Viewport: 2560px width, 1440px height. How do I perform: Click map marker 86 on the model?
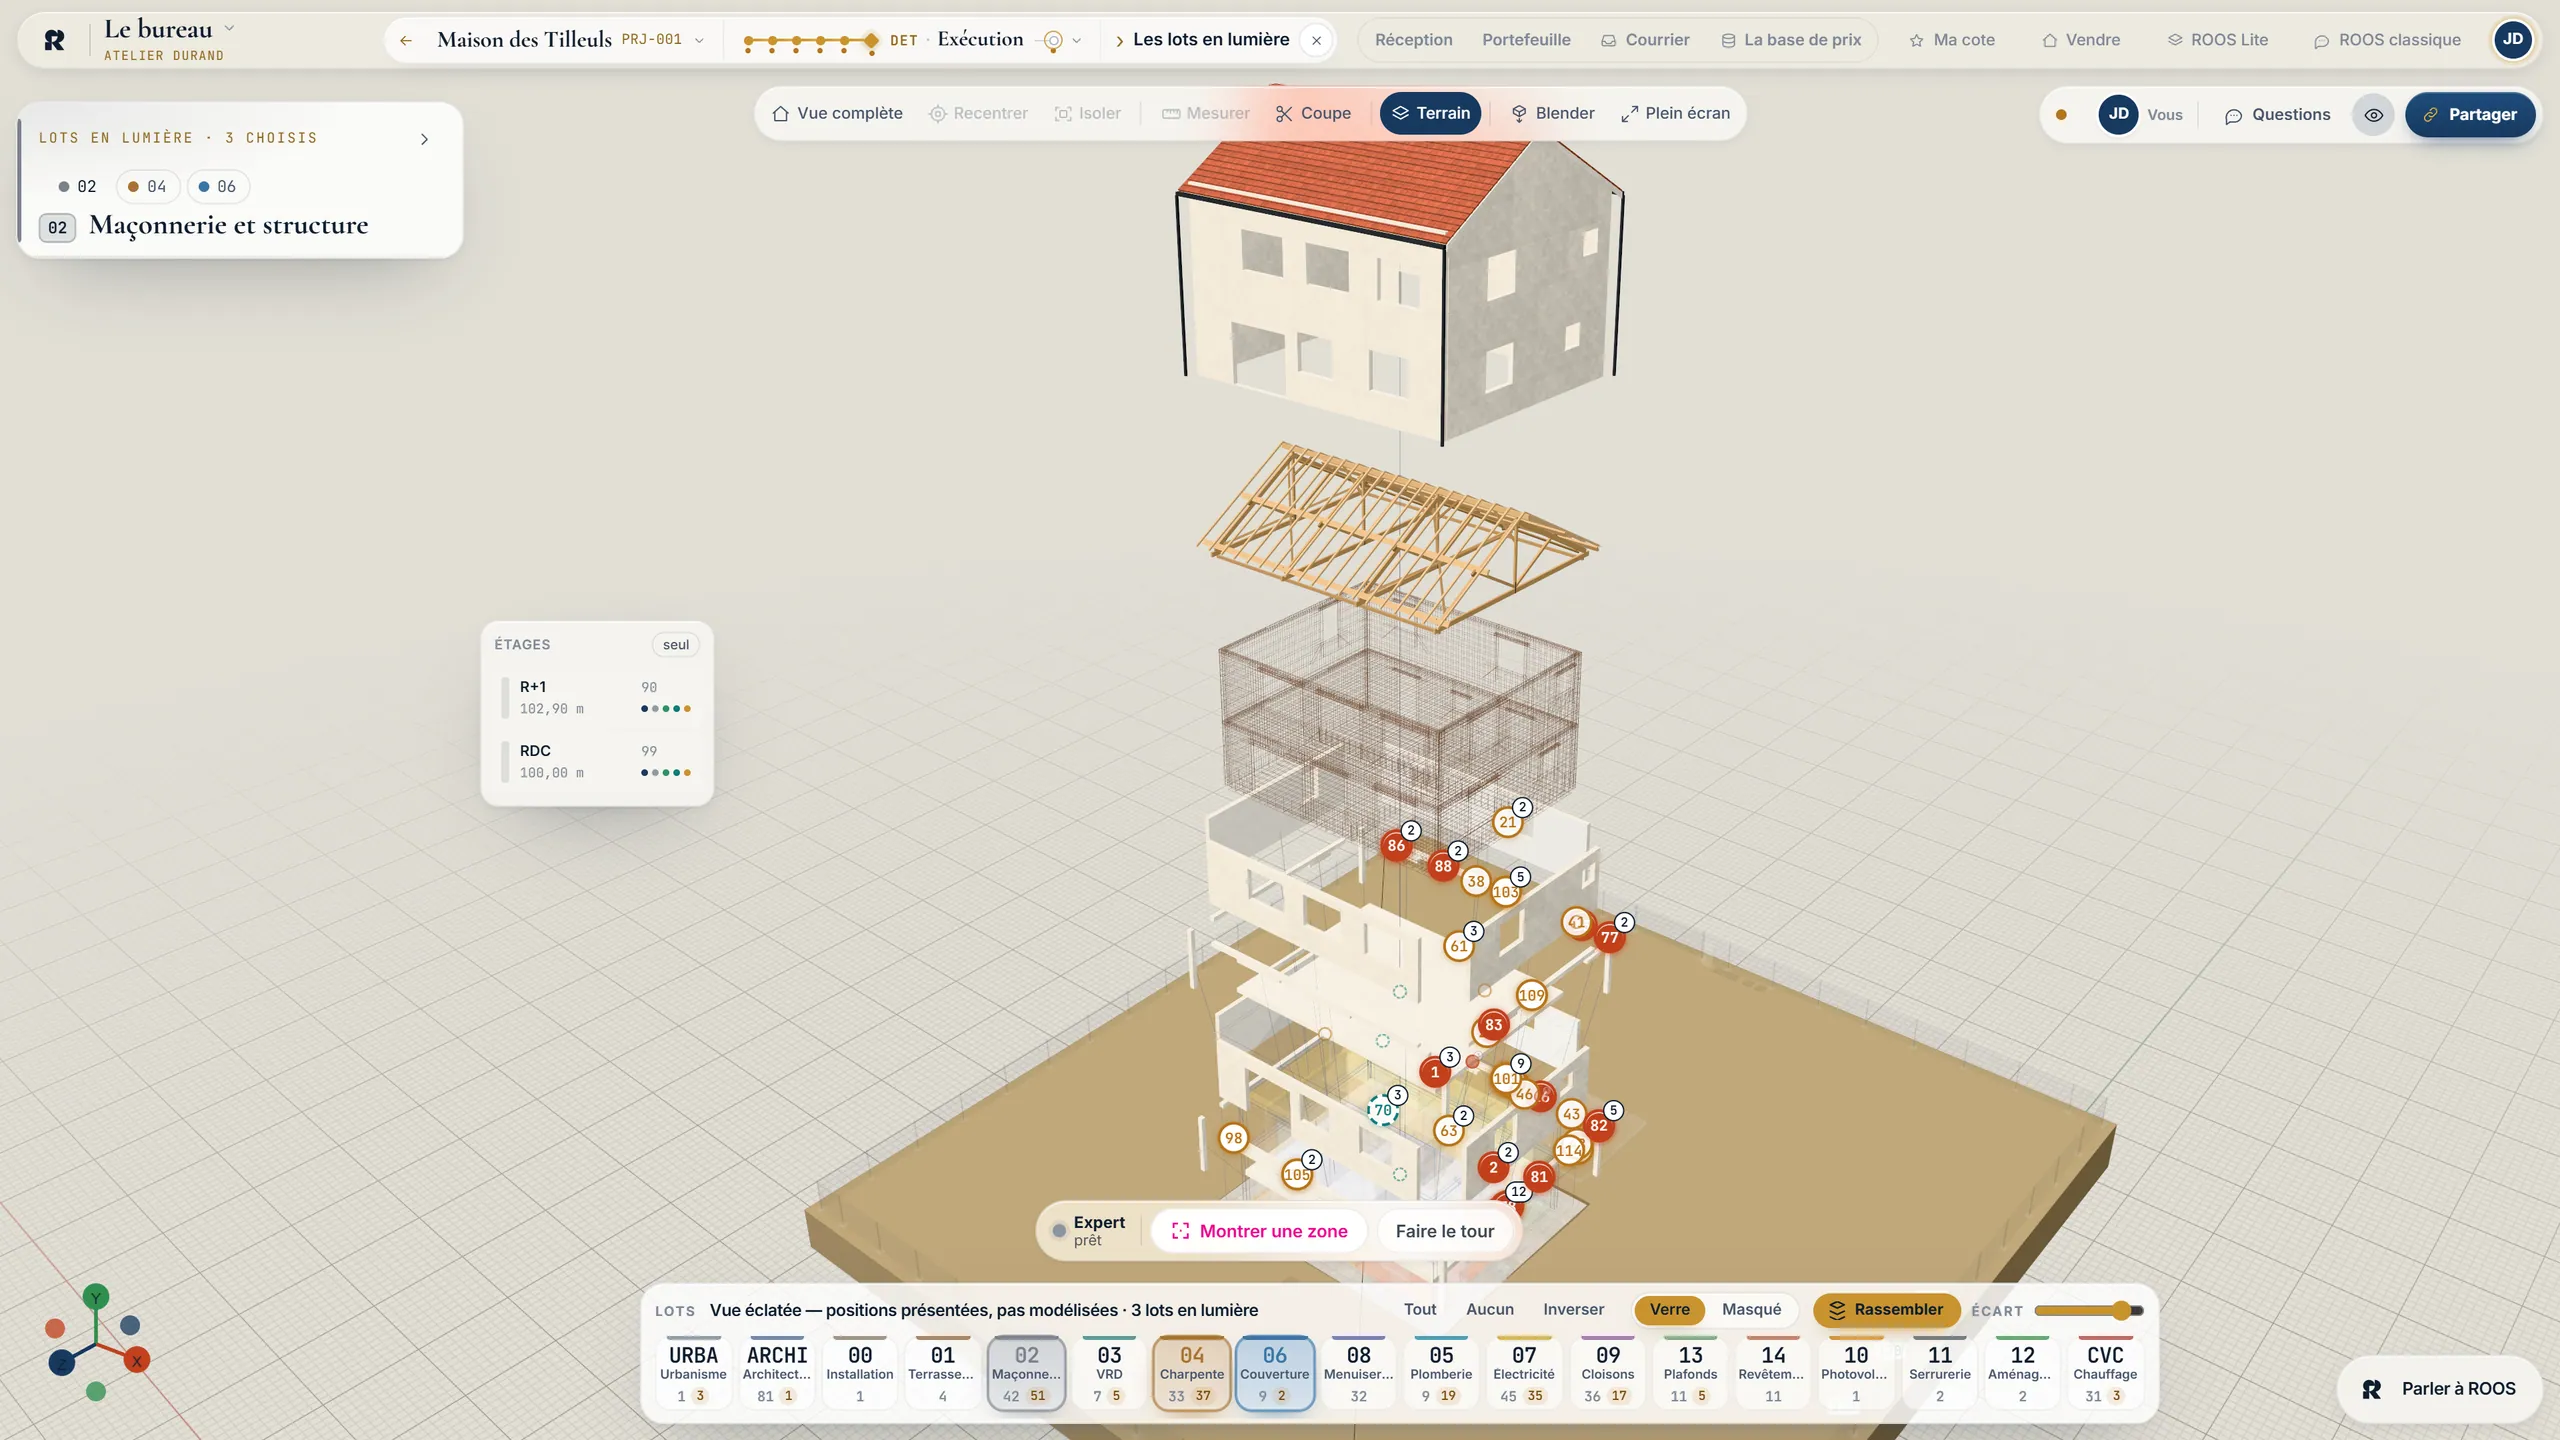click(x=1395, y=846)
